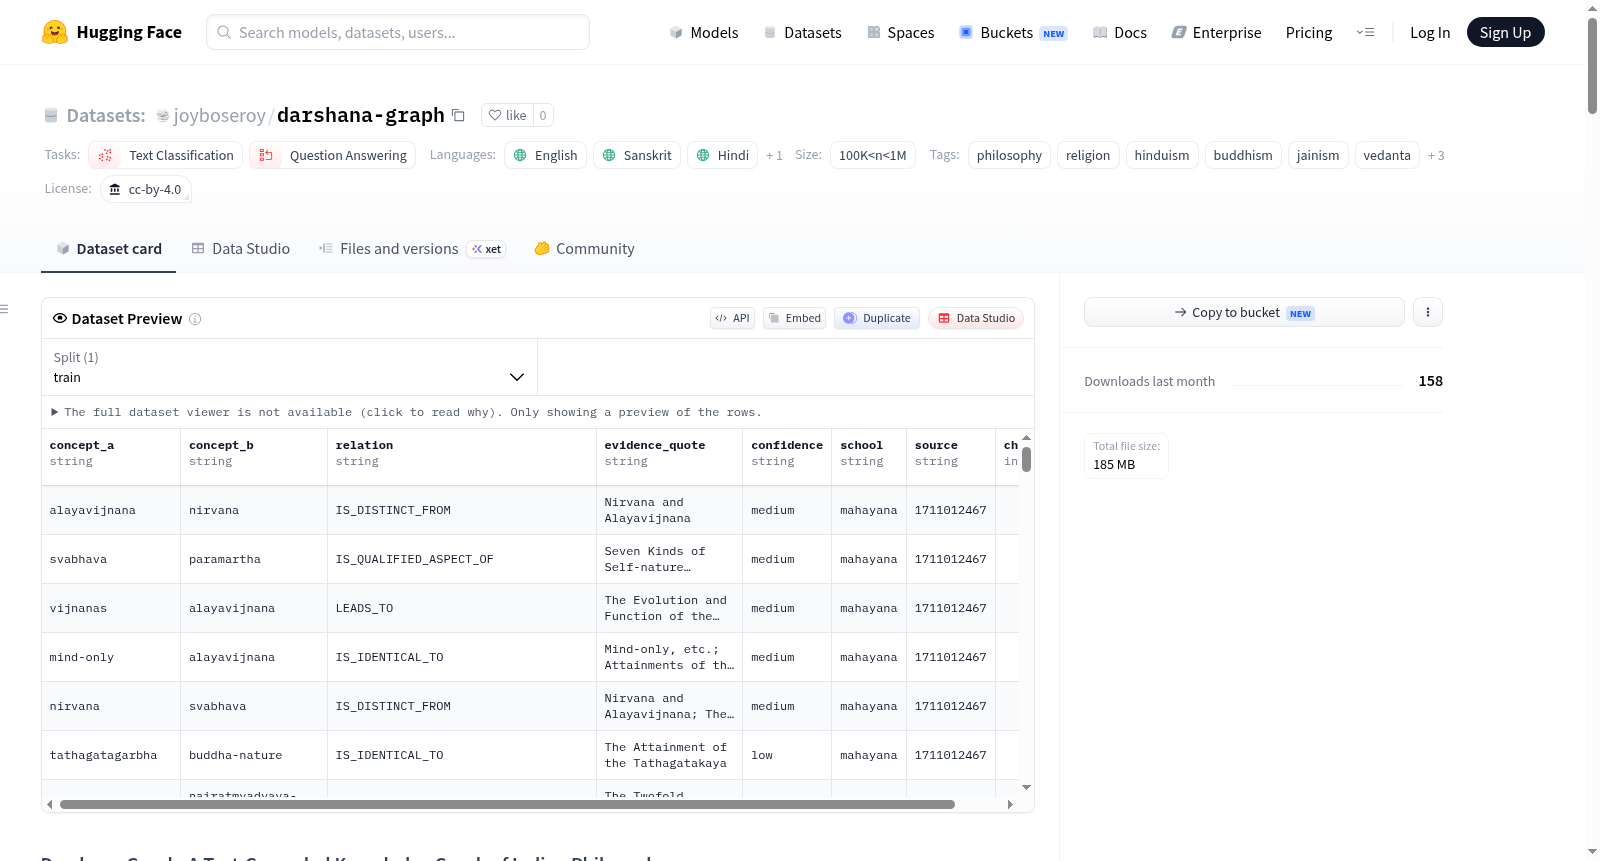Open Buckets in the top navigation
Image resolution: width=1600 pixels, height=861 pixels.
[x=1013, y=32]
